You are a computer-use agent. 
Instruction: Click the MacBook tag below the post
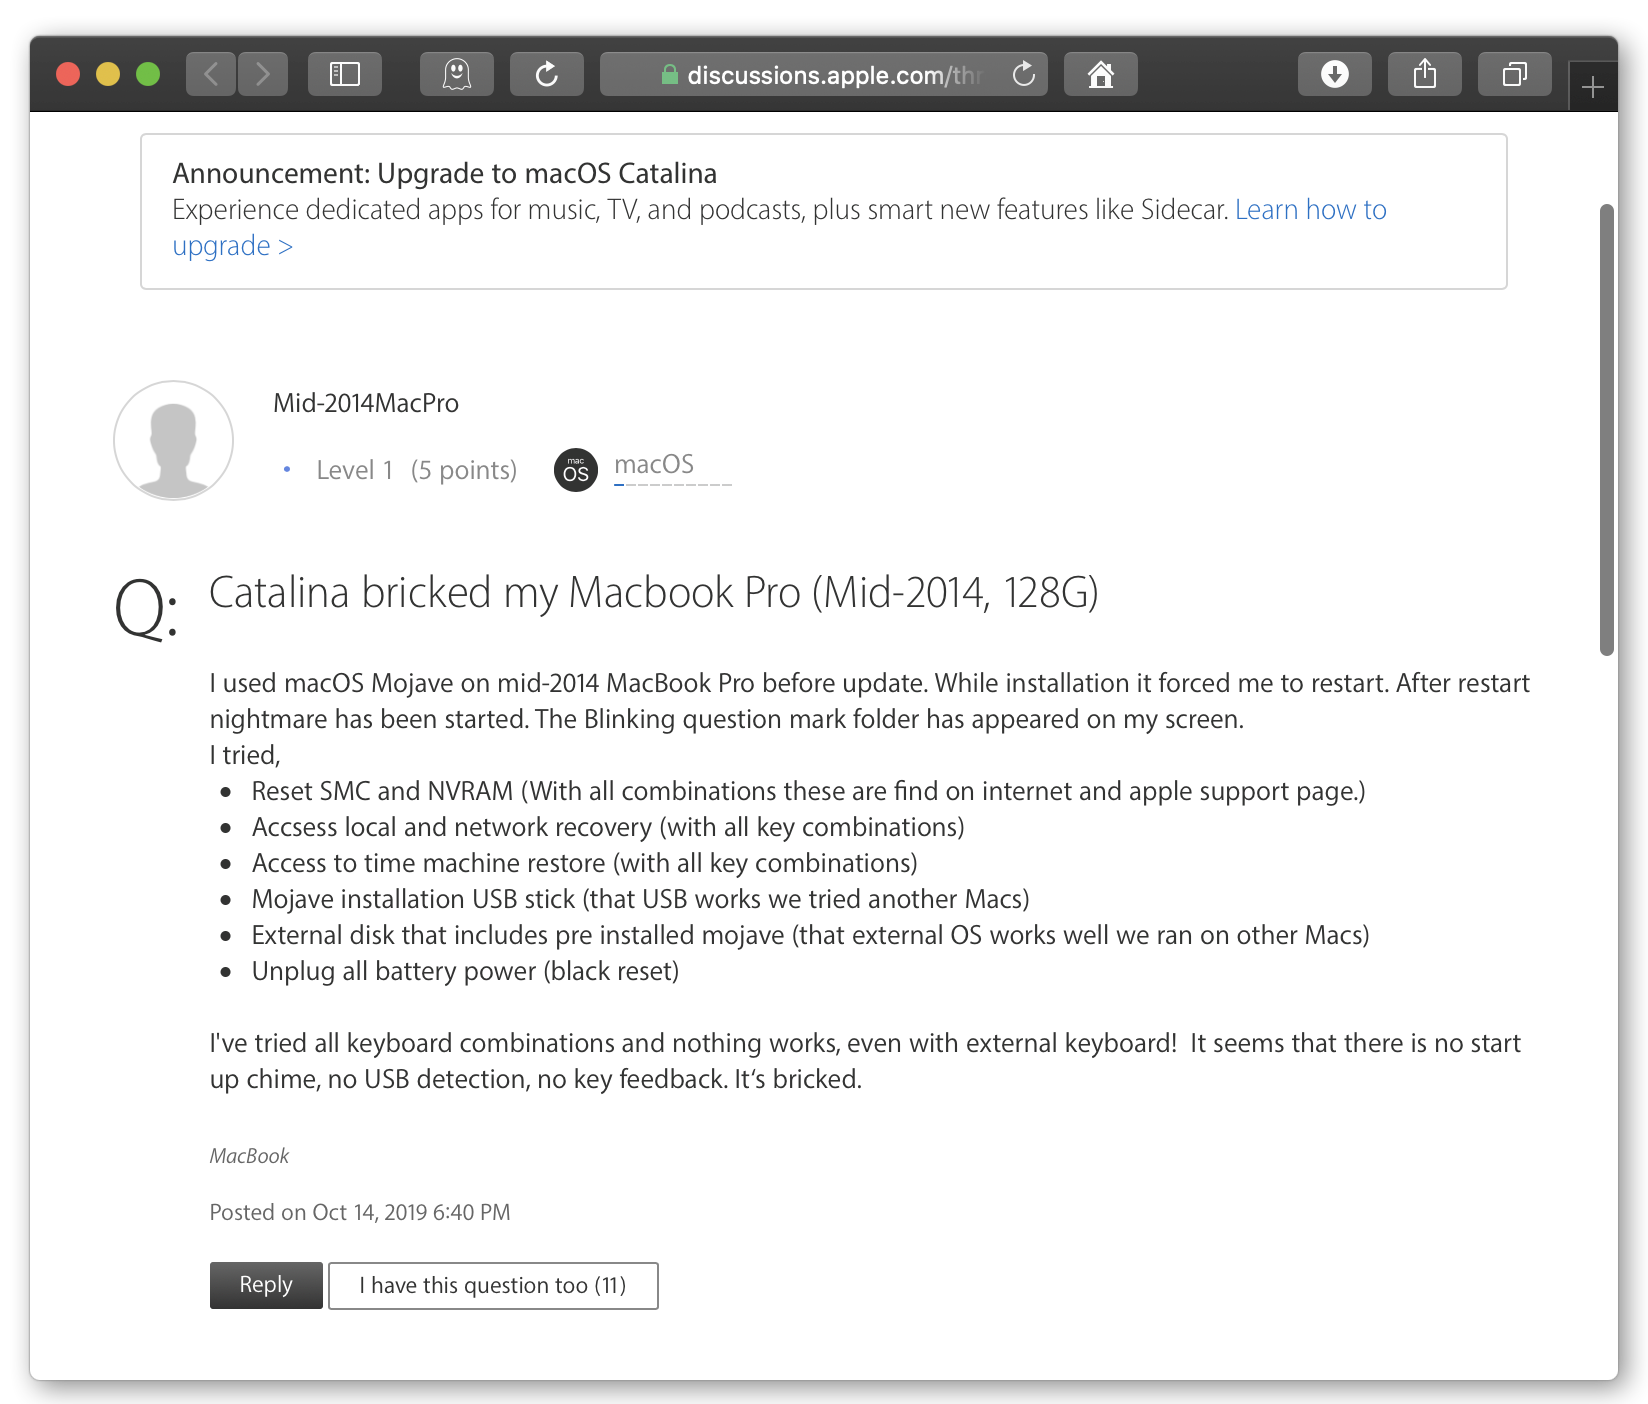[x=249, y=1156]
